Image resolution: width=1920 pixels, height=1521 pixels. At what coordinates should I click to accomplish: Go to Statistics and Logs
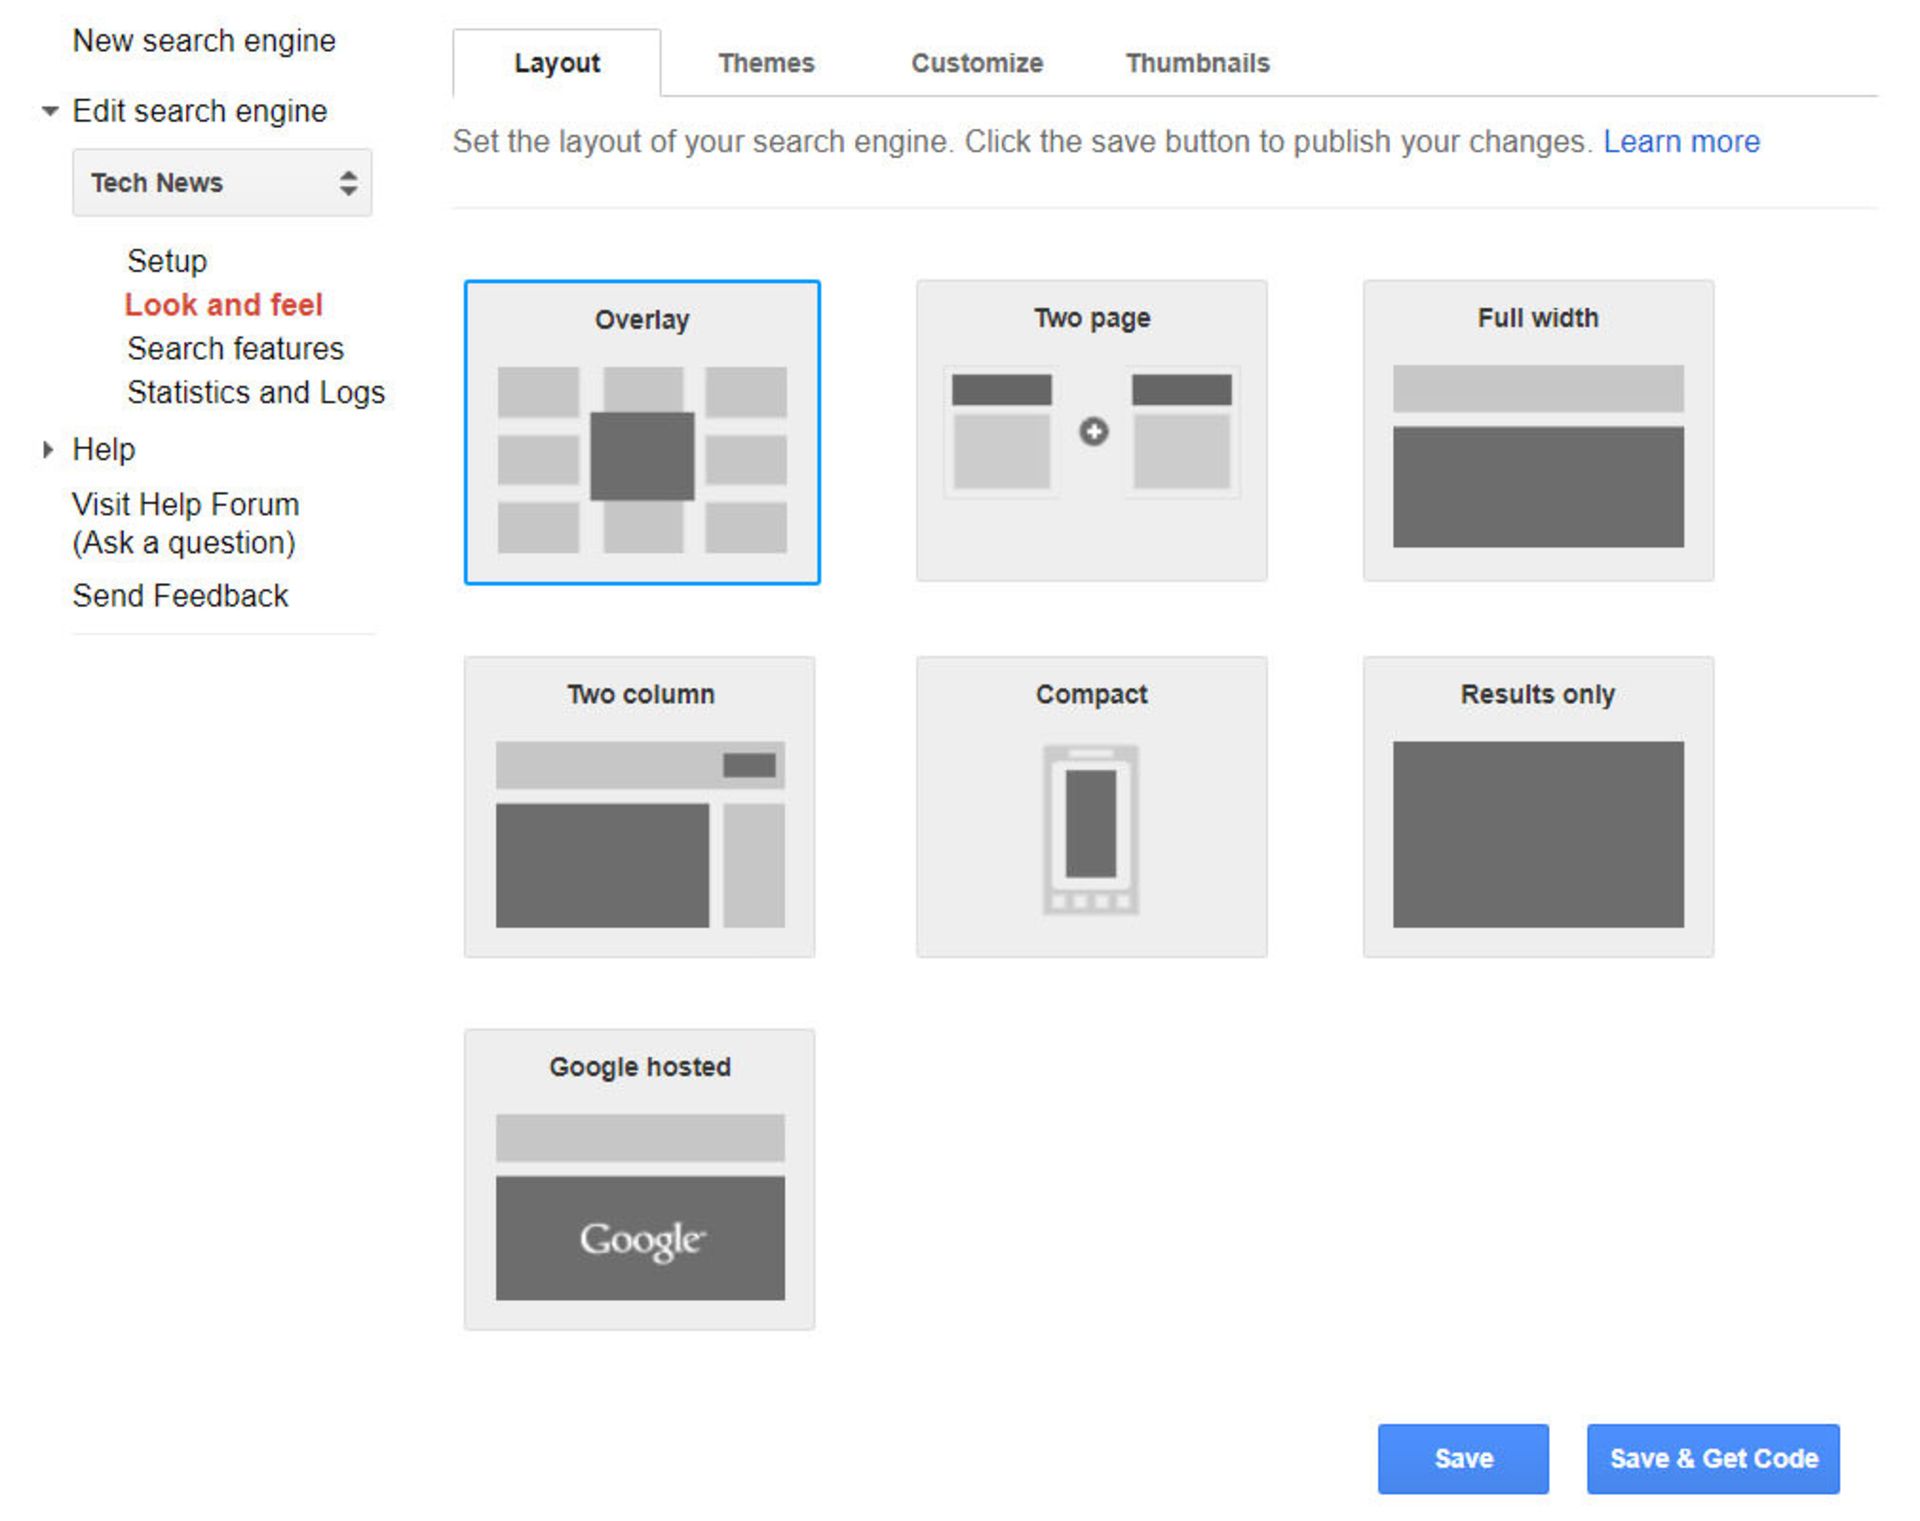coord(255,392)
